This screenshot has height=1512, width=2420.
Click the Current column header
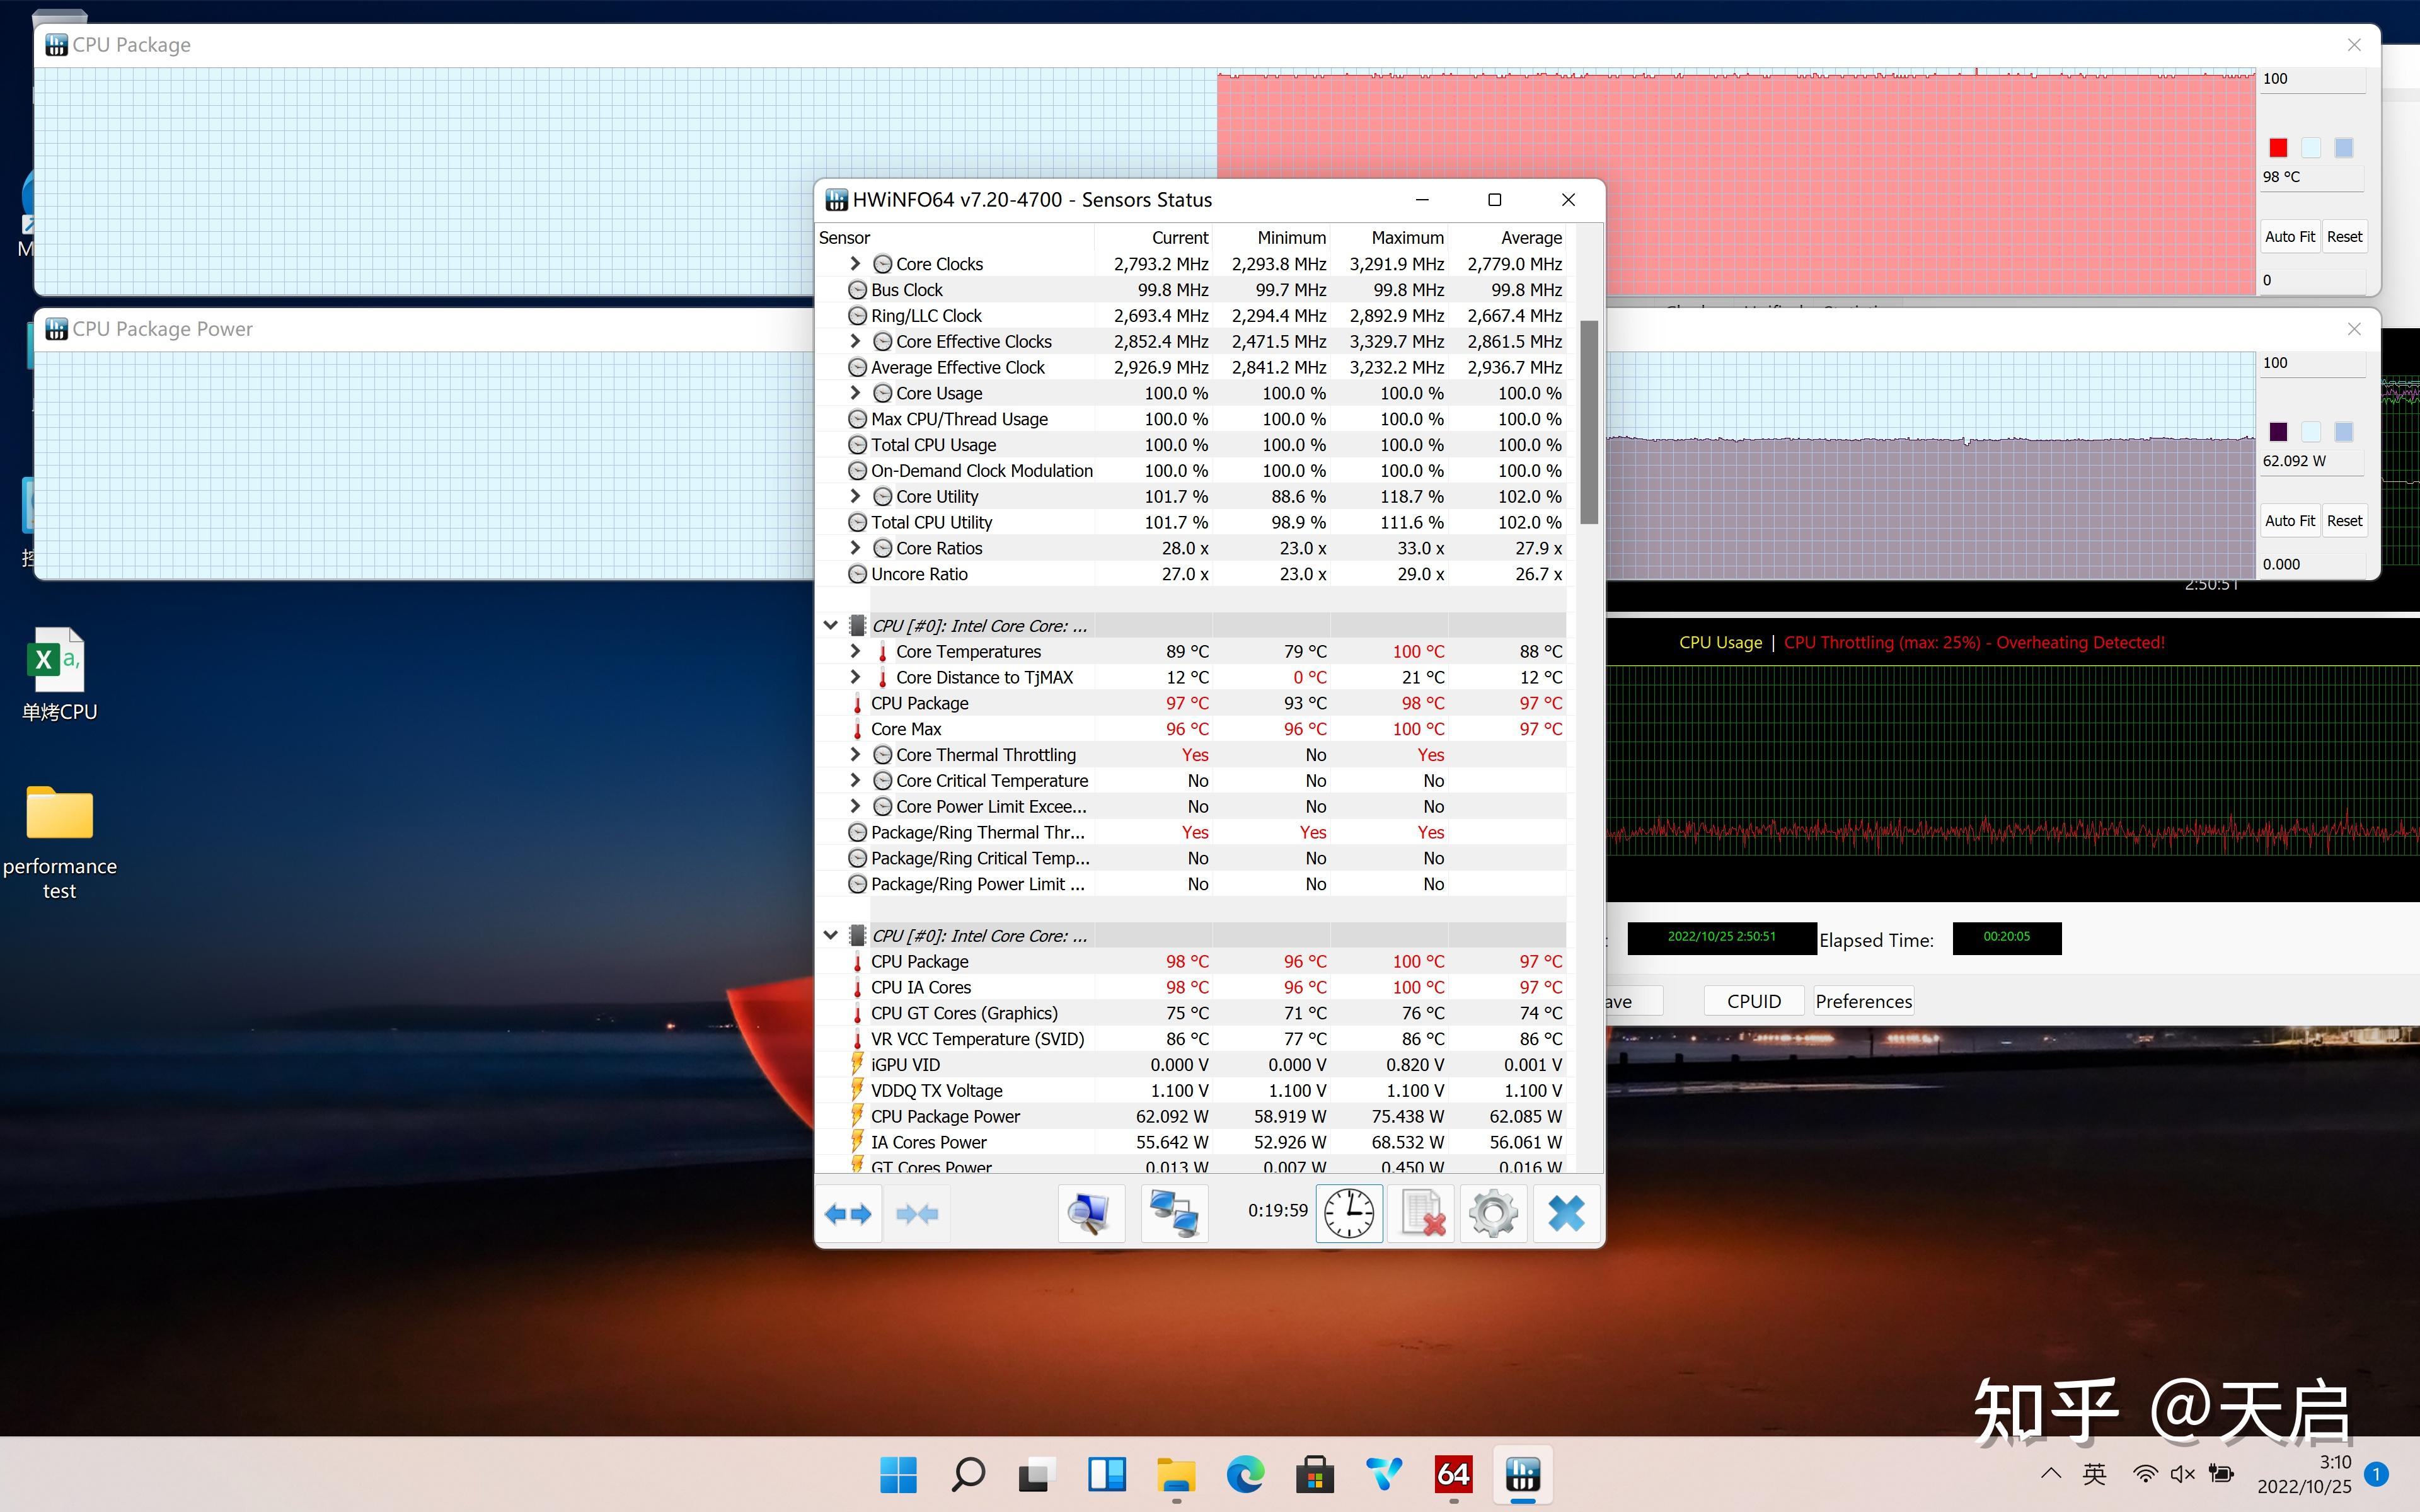(1153, 237)
